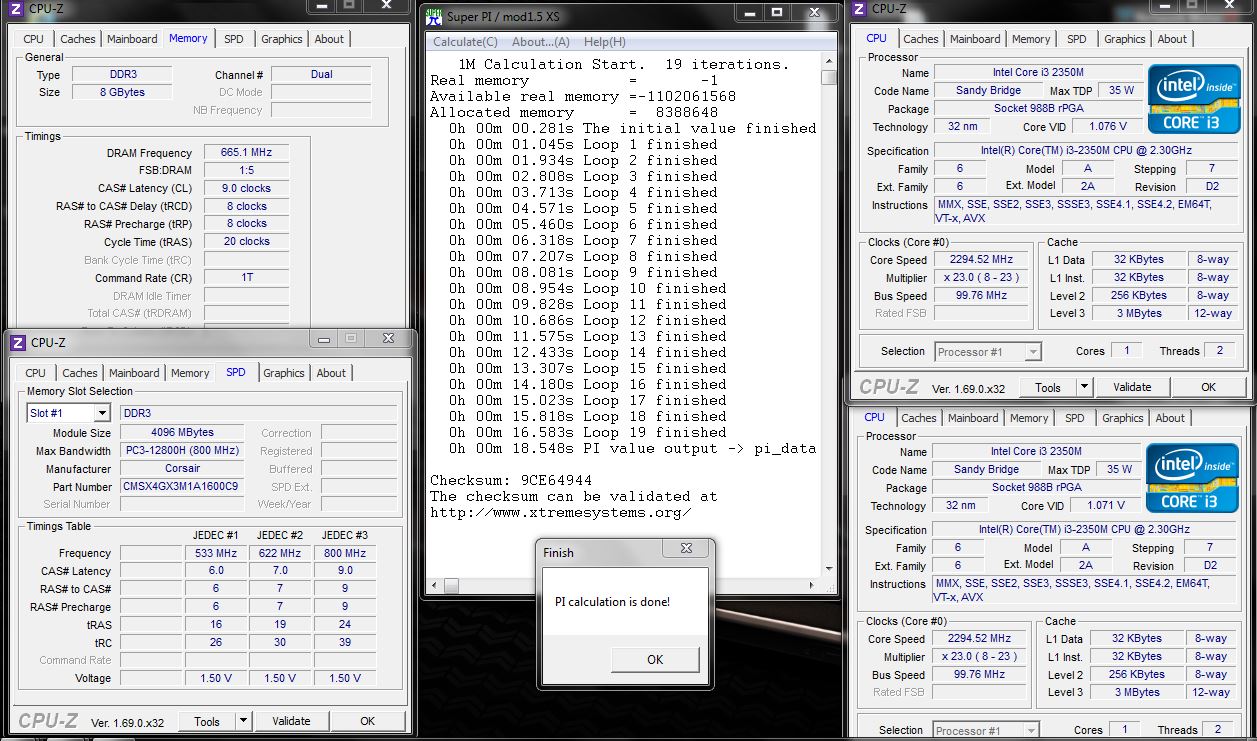Open Memory tab in lower CPU window
1257x741 pixels.
1029,418
